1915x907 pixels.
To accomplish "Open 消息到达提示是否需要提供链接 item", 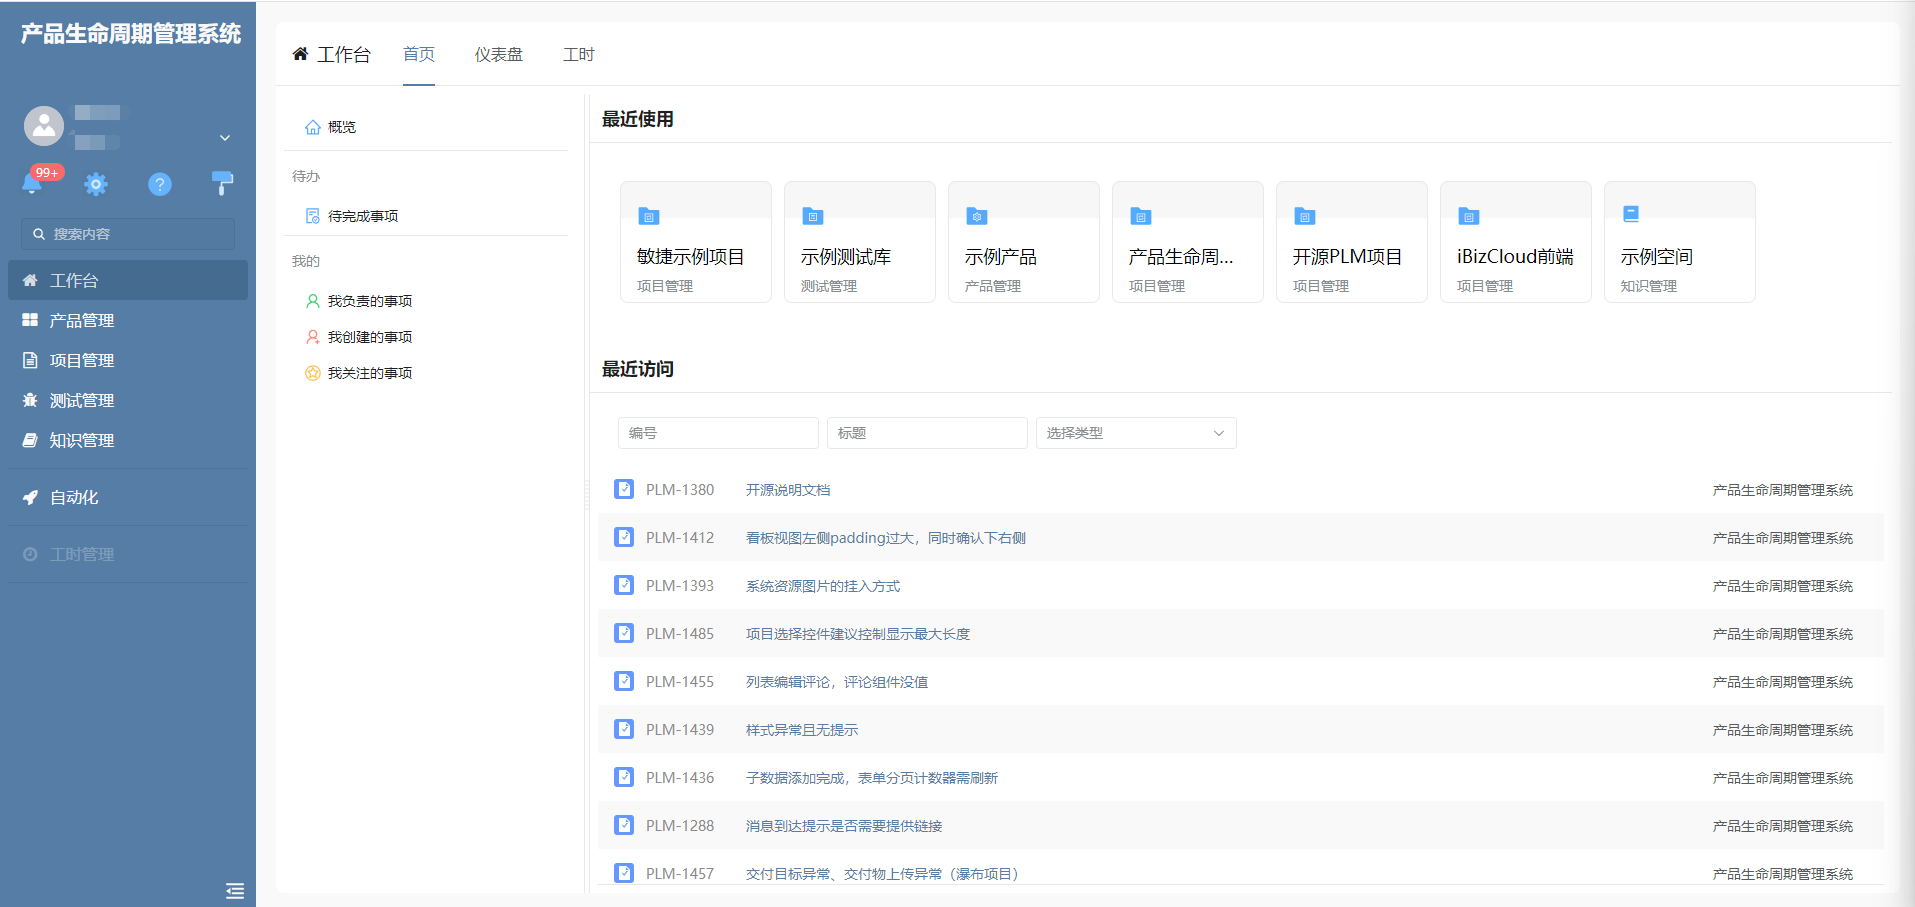I will pos(844,826).
